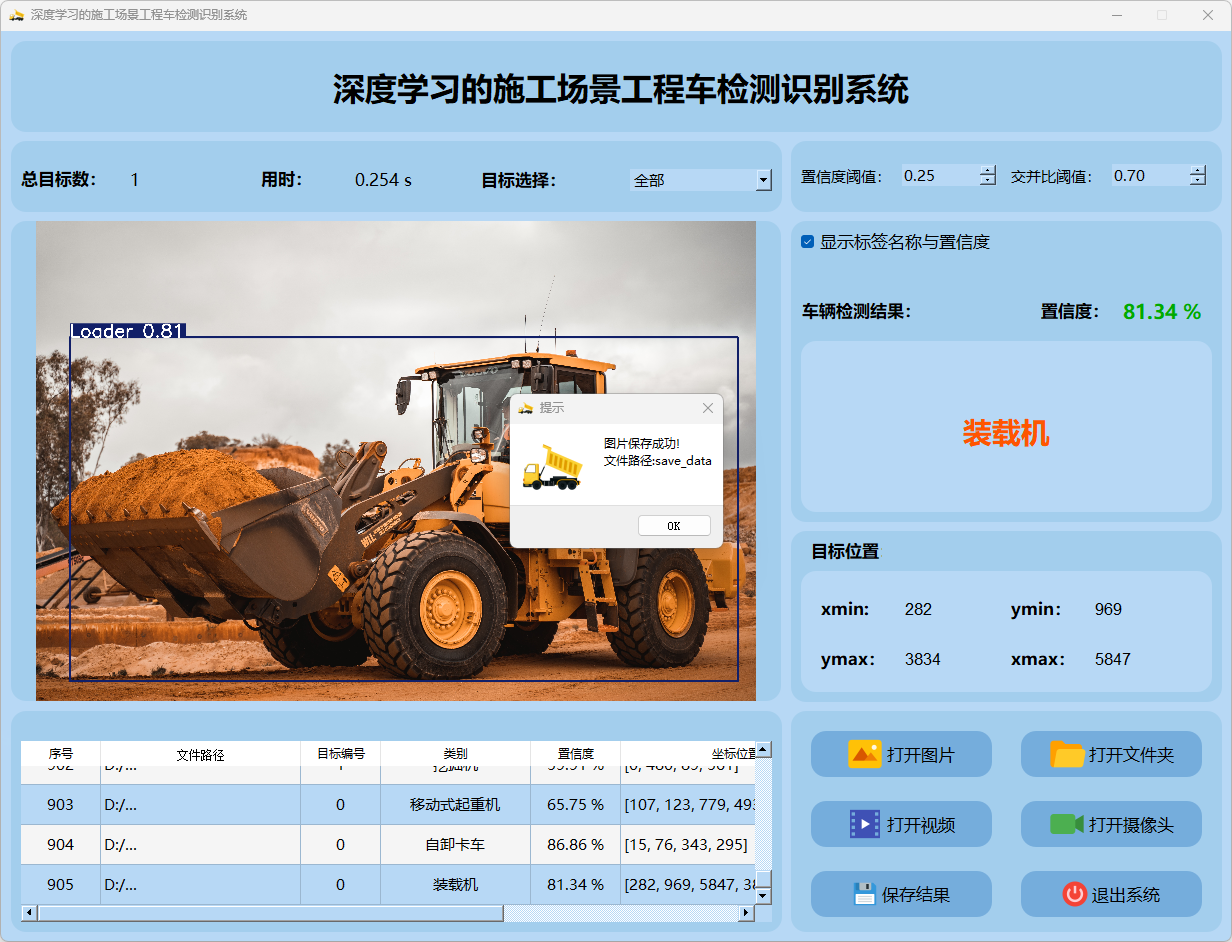Click the 置信度 column header
Viewport: 1232px width, 942px height.
point(575,754)
